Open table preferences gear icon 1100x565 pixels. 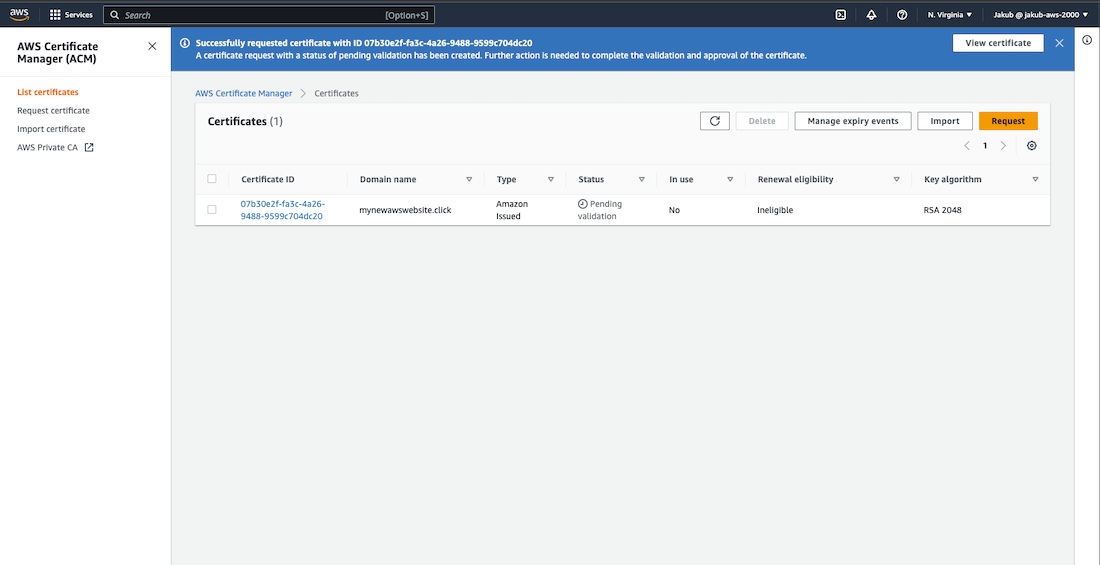pyautogui.click(x=1032, y=146)
